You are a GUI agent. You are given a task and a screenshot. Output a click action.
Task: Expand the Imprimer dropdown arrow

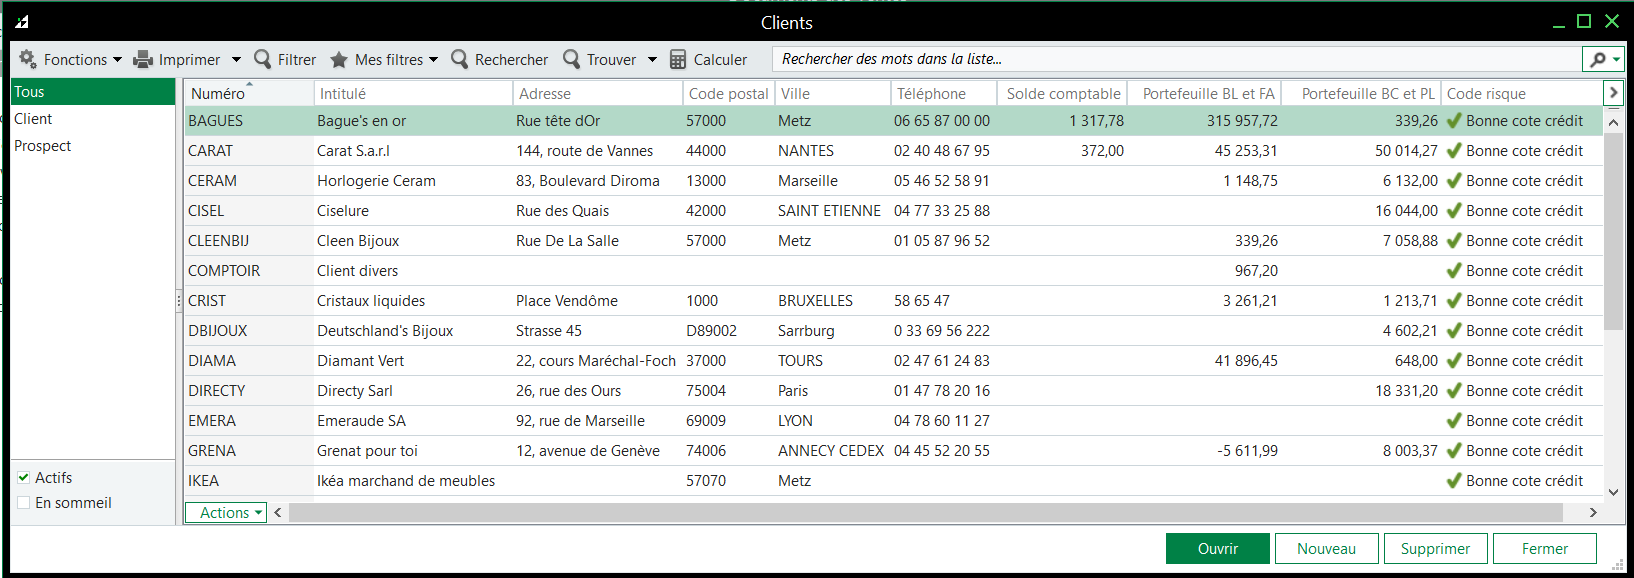coord(236,60)
